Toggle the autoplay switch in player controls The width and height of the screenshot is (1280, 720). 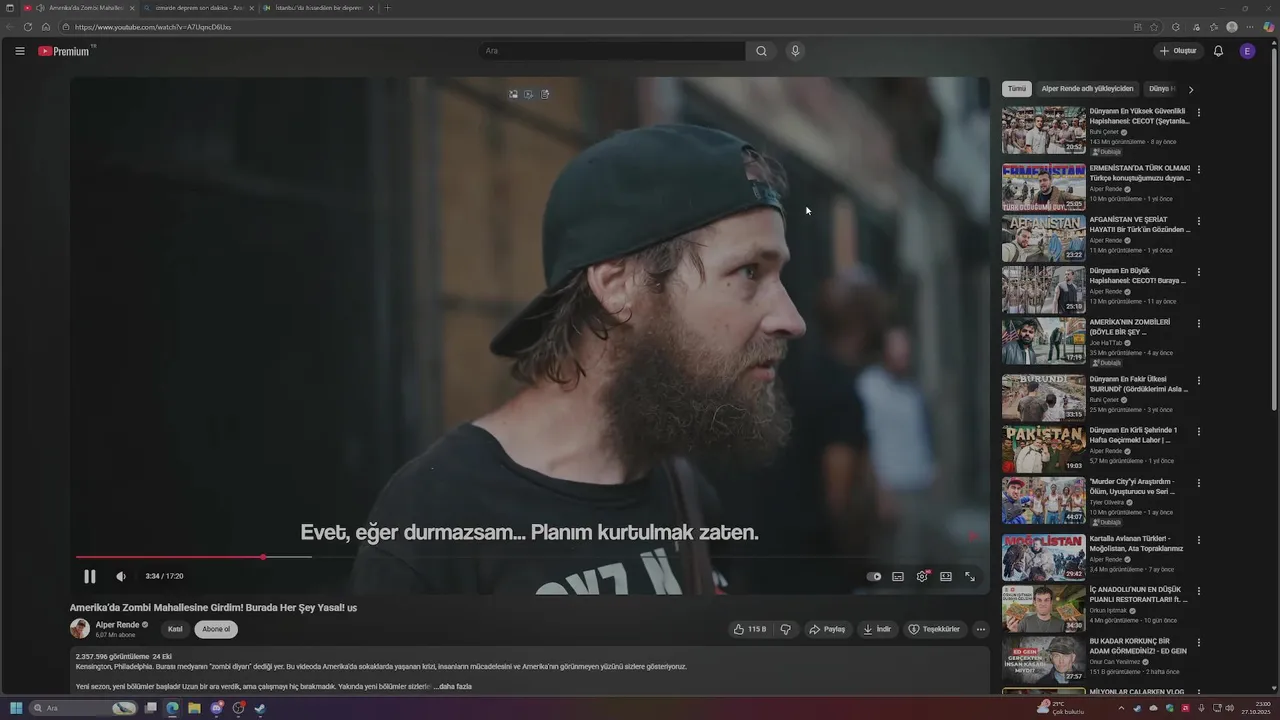pos(874,576)
